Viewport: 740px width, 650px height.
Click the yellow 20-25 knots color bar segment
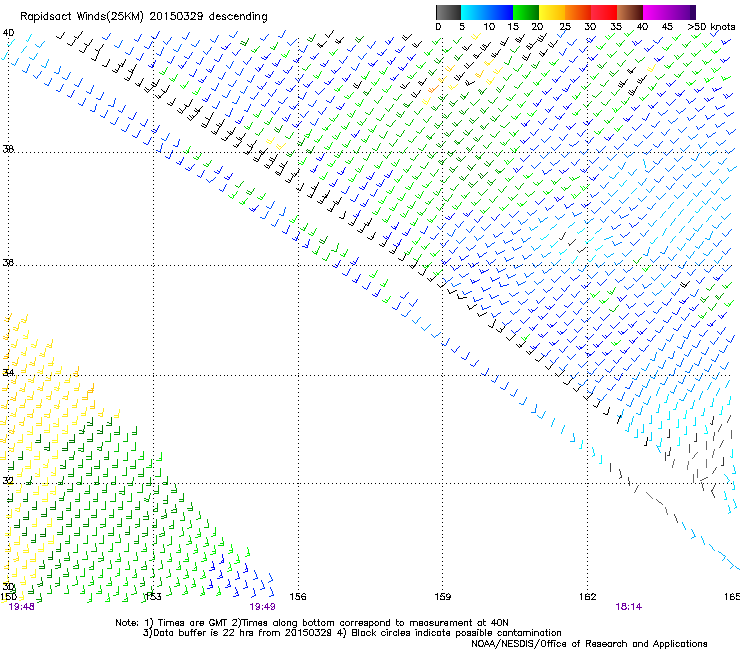point(552,12)
